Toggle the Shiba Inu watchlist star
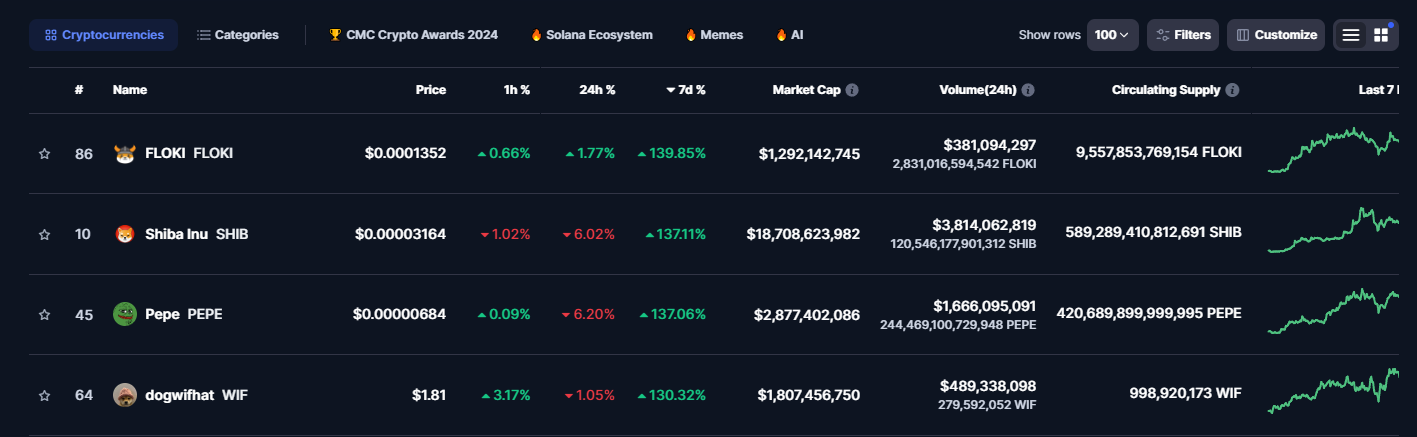The width and height of the screenshot is (1417, 437). point(44,234)
